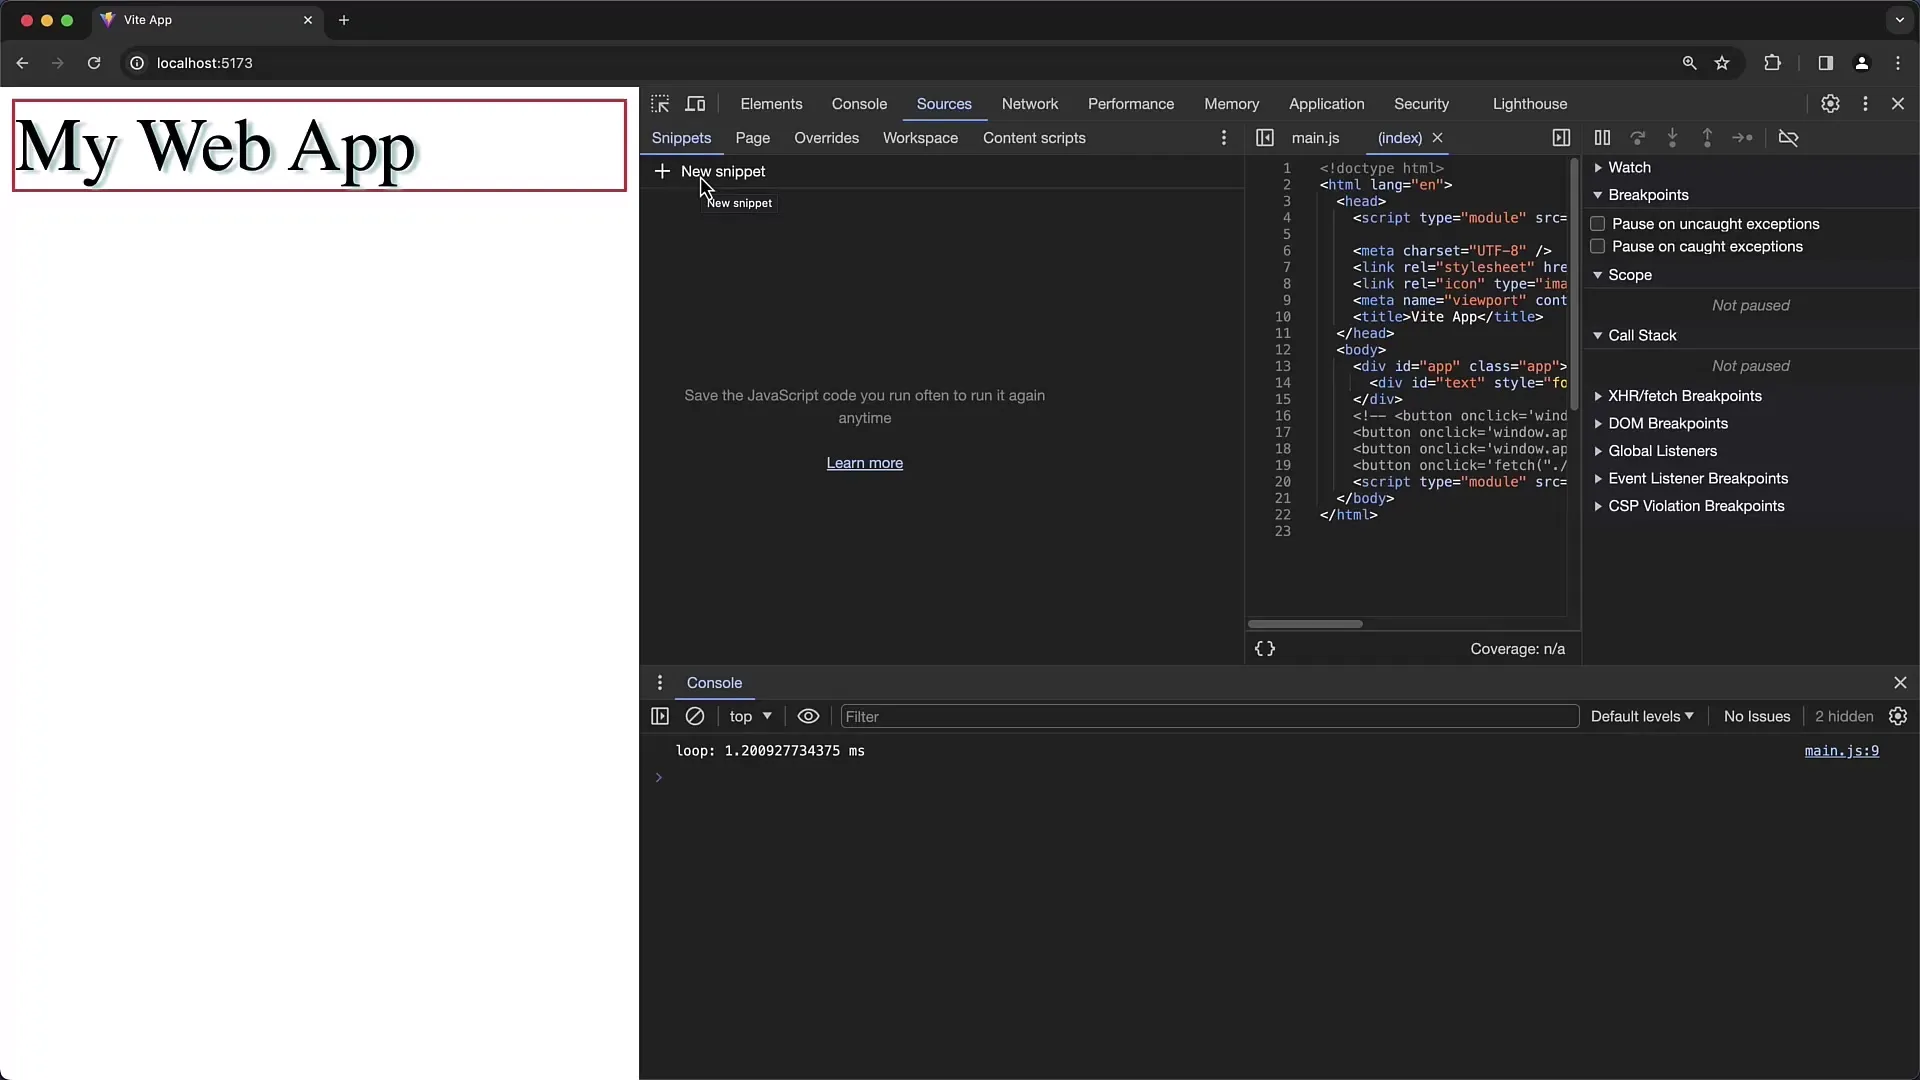
Task: Click the eye/visibility toggle in Console
Action: [808, 716]
